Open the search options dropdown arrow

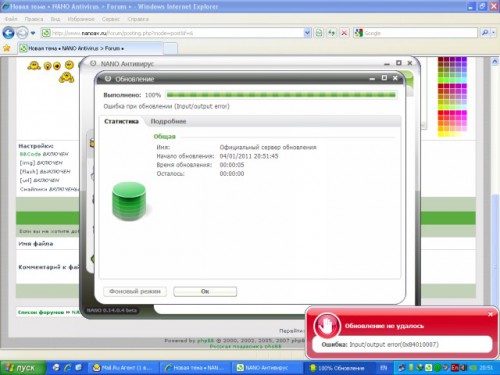[x=493, y=33]
